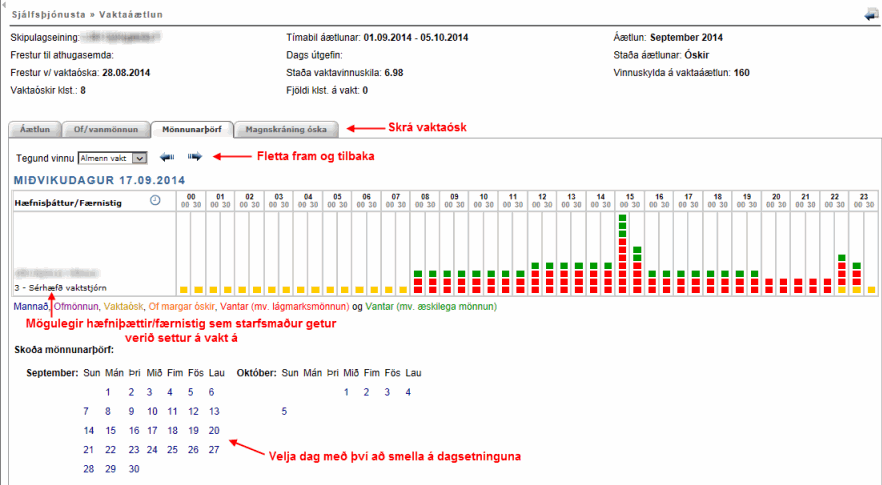Click the Staða áætlunar value Óskir
882x485 pixels.
click(697, 55)
